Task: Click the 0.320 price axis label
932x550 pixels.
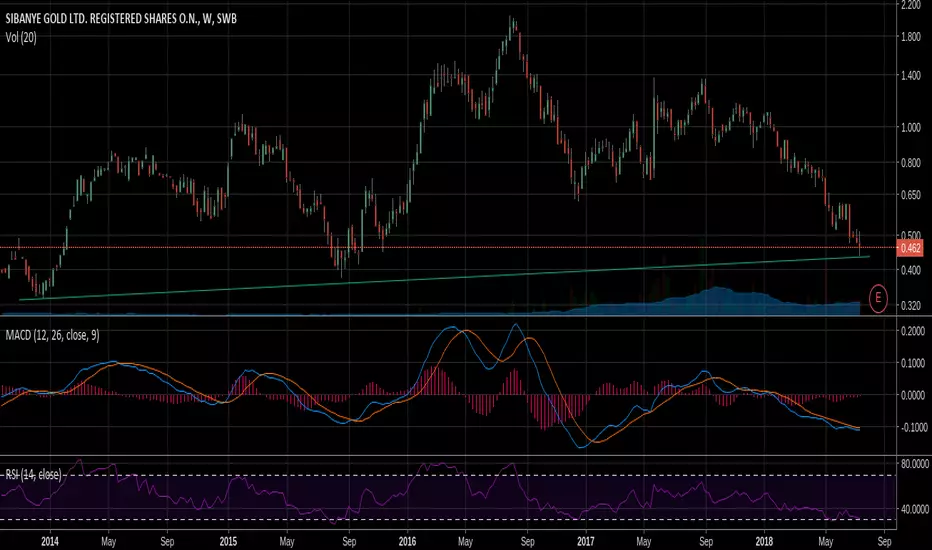Action: click(x=911, y=305)
